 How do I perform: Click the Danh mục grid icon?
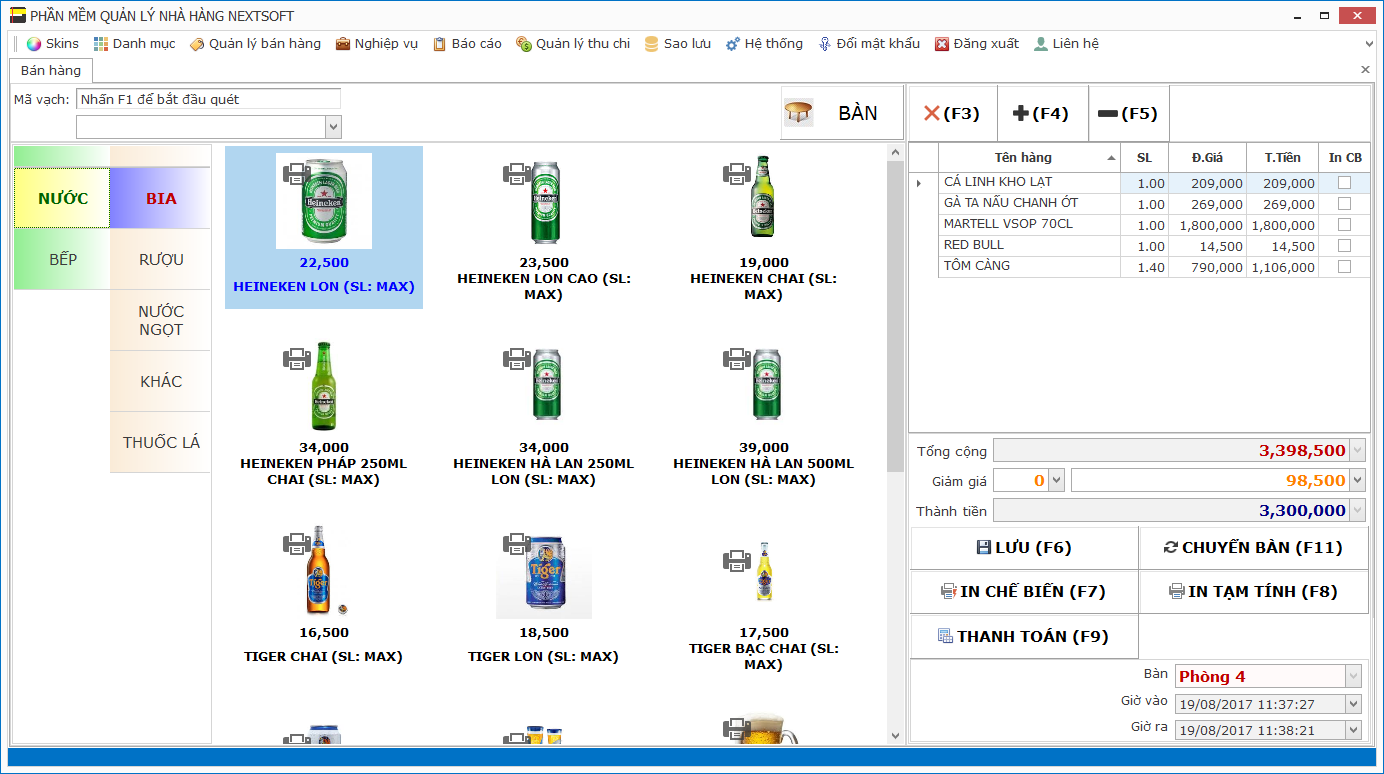click(x=101, y=44)
